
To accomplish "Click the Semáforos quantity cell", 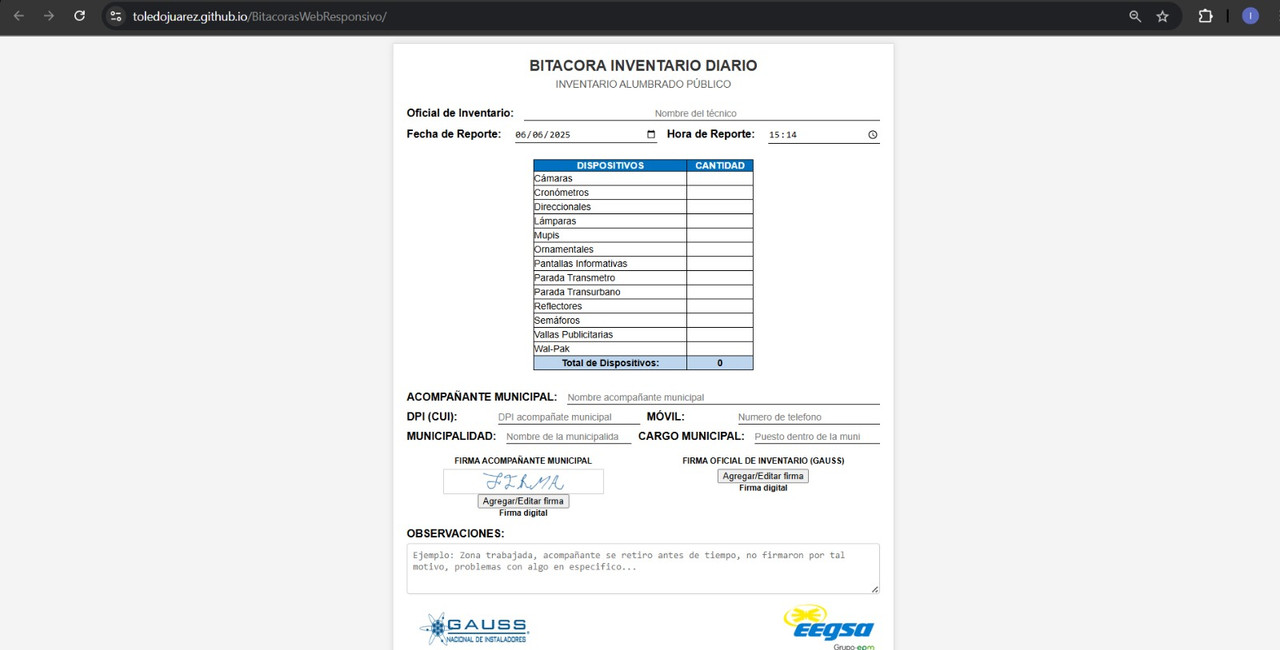I will pos(720,320).
